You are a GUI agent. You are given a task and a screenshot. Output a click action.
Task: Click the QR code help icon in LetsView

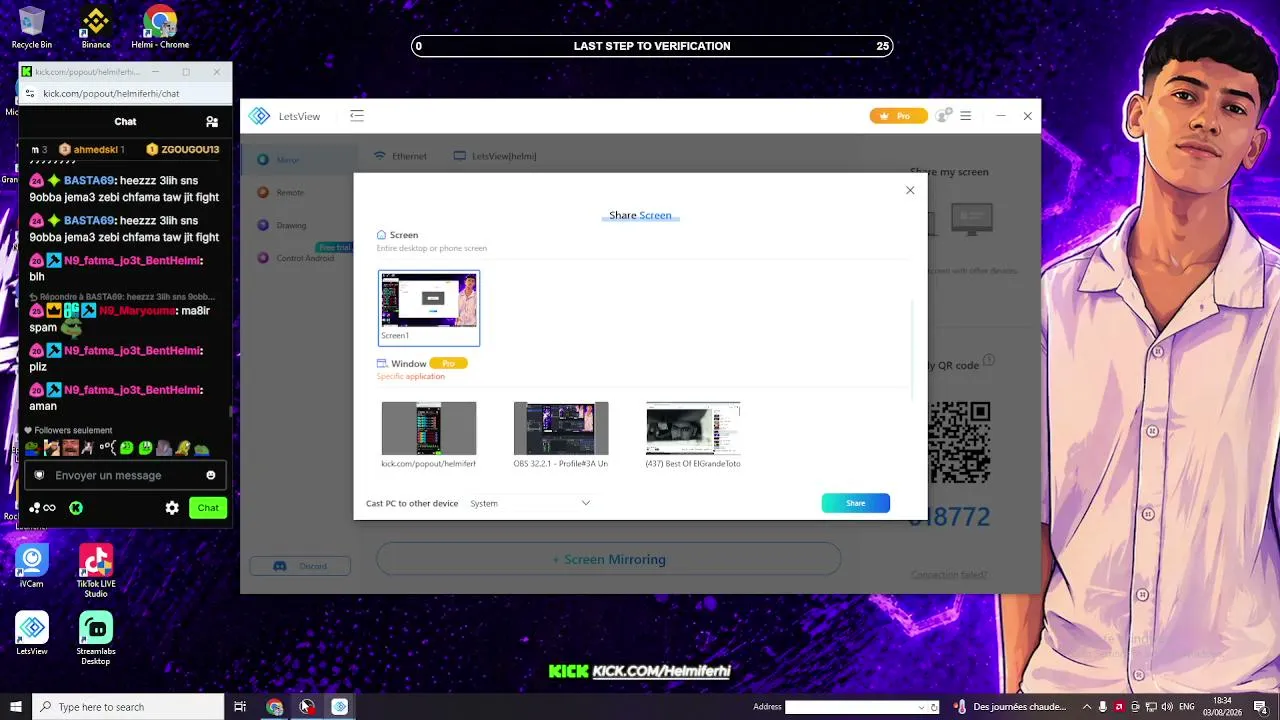[x=989, y=361]
